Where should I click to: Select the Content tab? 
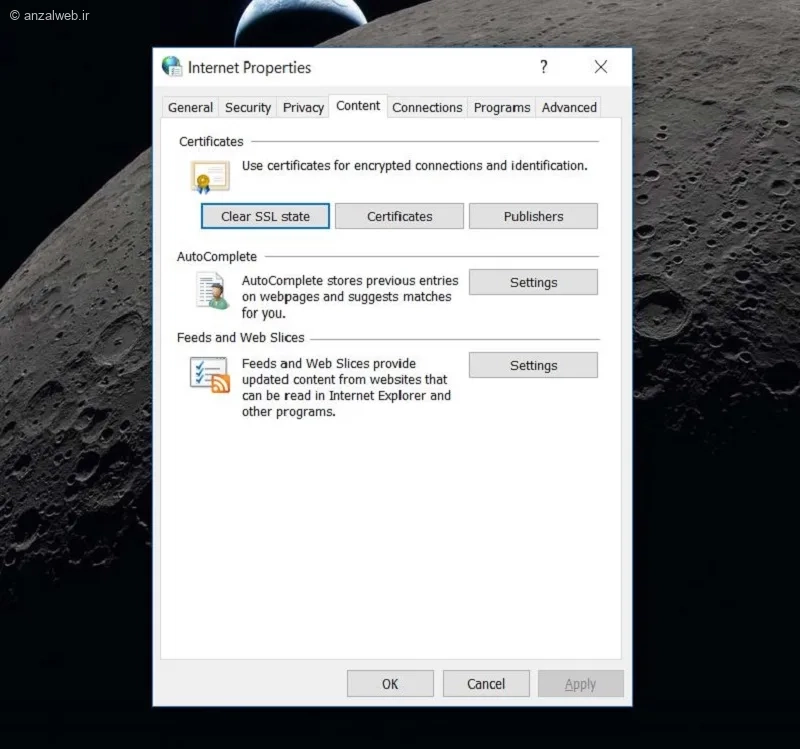[x=358, y=106]
